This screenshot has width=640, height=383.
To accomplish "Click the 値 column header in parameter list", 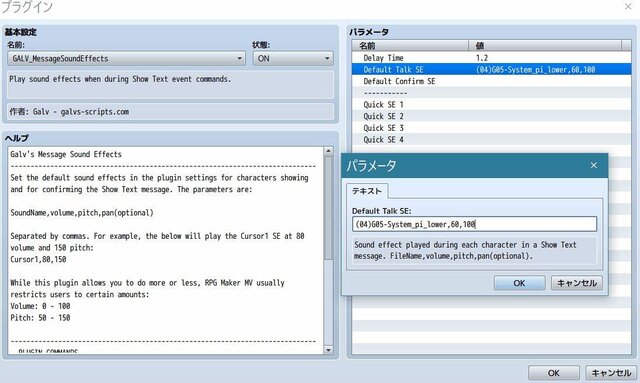I will point(545,46).
